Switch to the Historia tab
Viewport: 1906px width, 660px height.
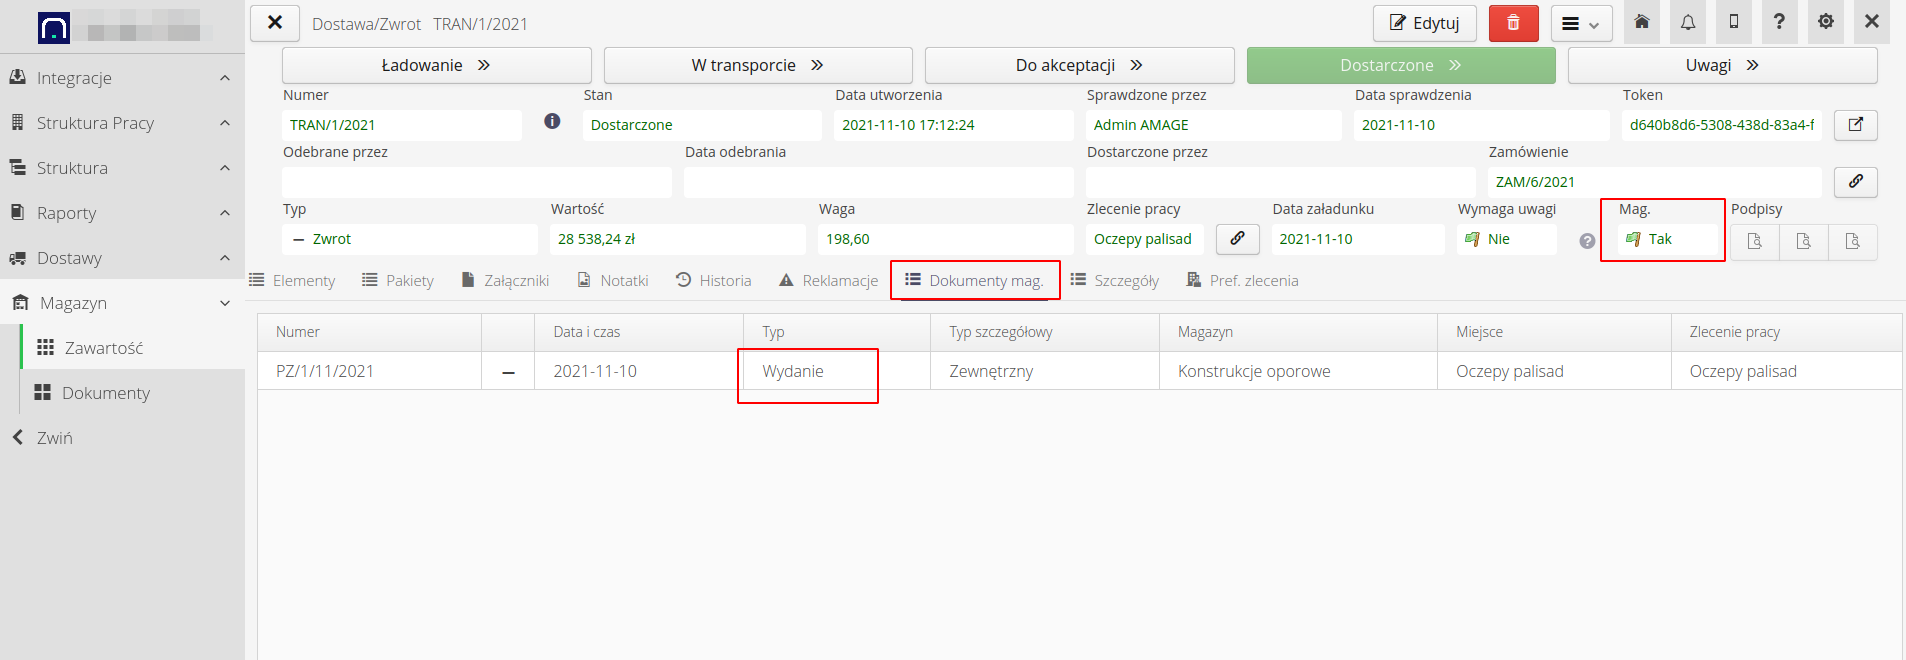714,281
